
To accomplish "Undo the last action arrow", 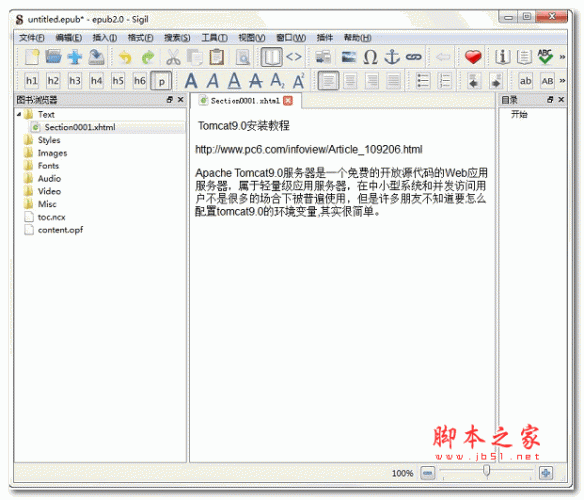I will (125, 57).
